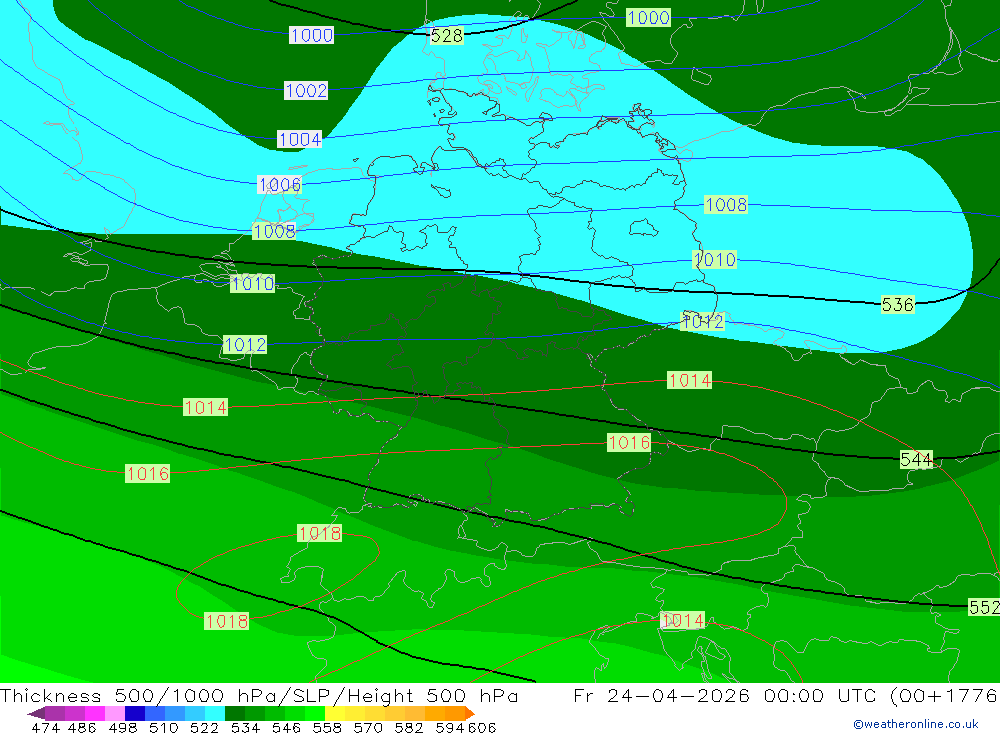Viewport: 1000px width, 733px height.
Task: Click the 528 height contour label
Action: (446, 36)
